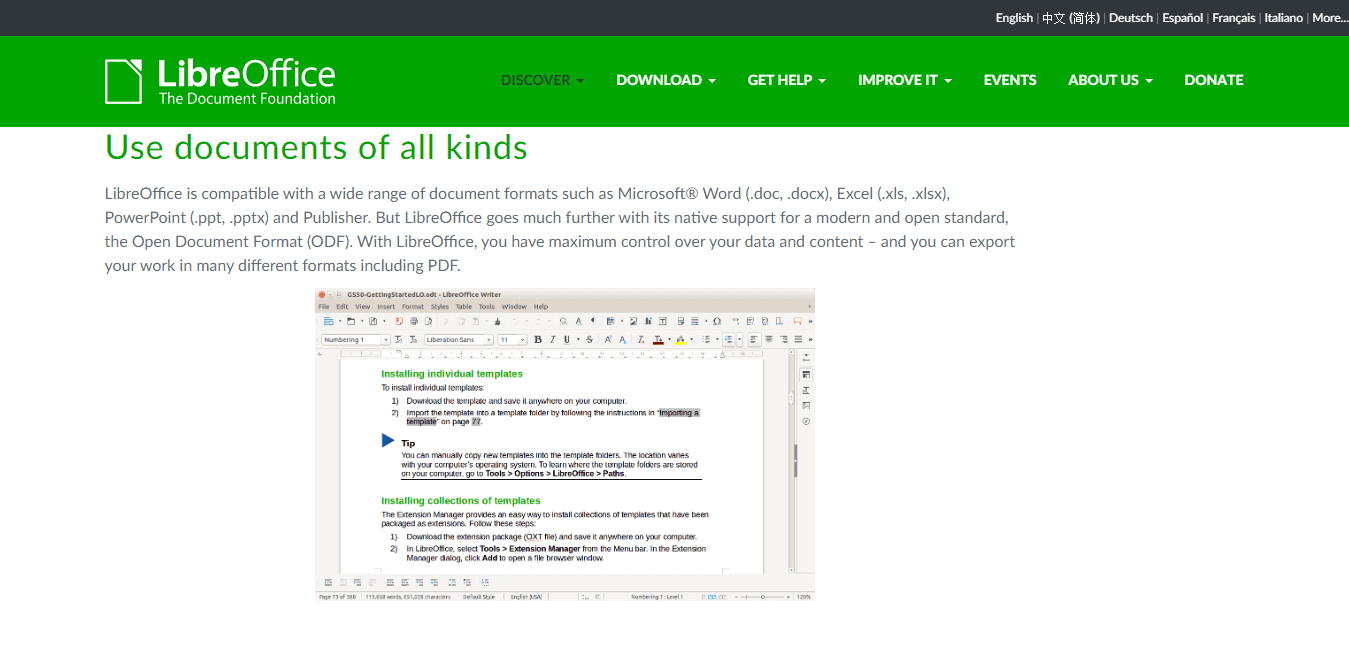
Task: Switch site language to 中文 (简体)
Action: (x=1071, y=18)
